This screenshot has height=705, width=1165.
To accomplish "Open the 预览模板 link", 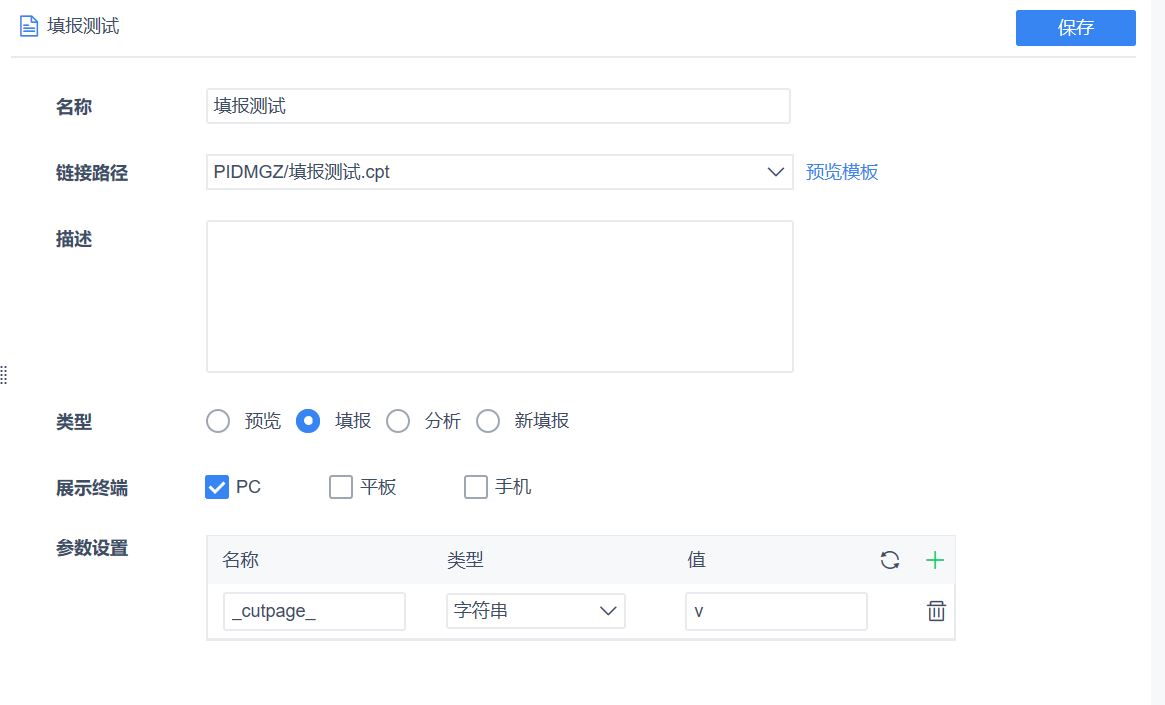I will click(842, 172).
